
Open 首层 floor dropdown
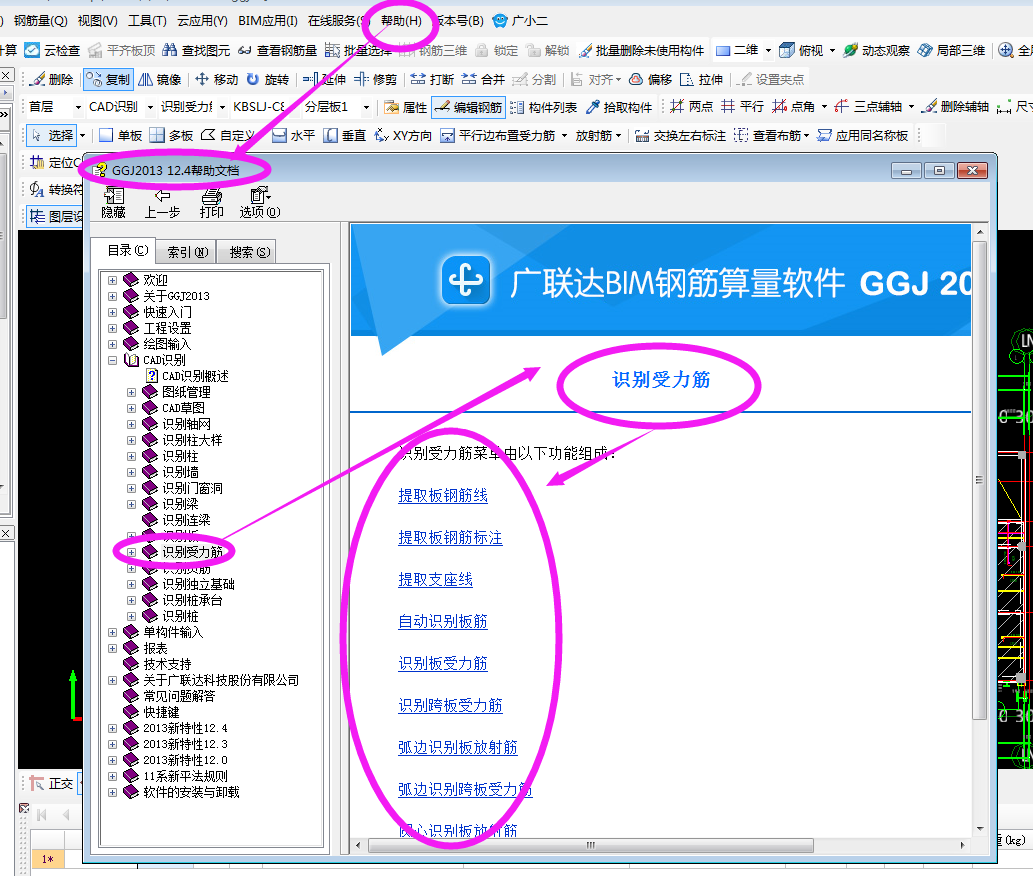78,107
